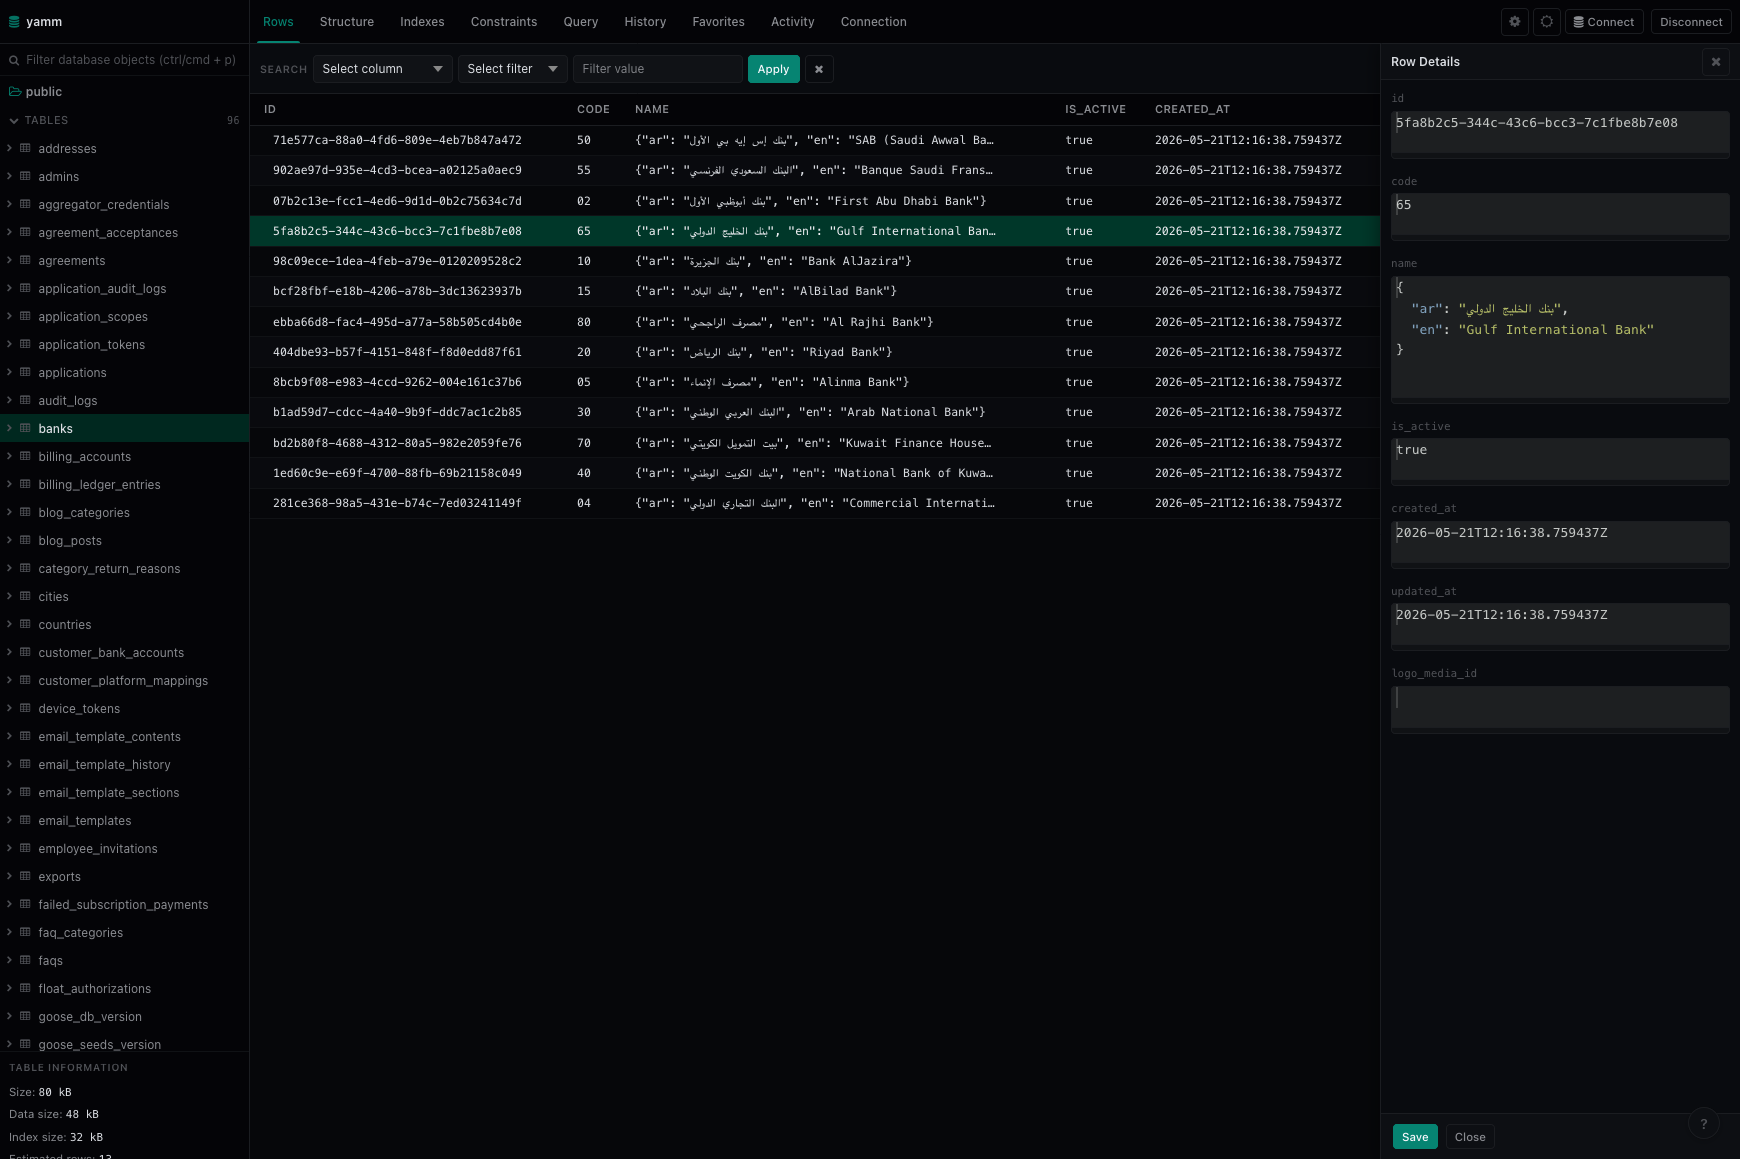Screen dimensions: 1740x1159
Task: Click the table icon beside device_tokens
Action: pos(25,708)
